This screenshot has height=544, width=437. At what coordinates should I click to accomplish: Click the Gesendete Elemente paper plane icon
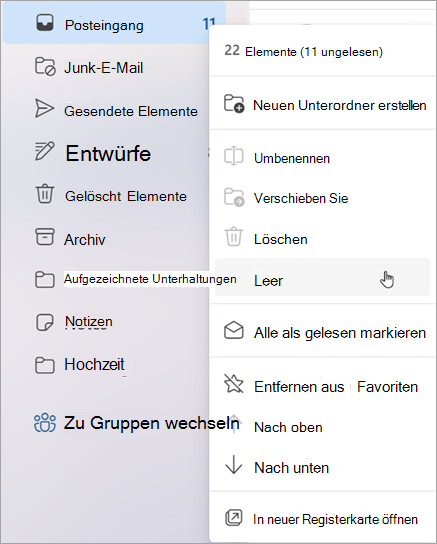point(44,108)
